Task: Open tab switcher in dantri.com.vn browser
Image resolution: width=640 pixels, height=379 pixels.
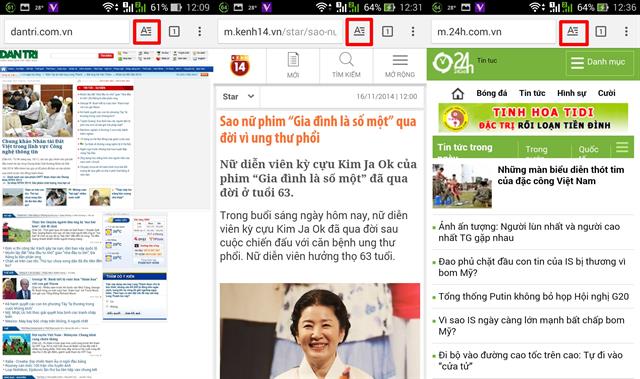Action: [174, 31]
